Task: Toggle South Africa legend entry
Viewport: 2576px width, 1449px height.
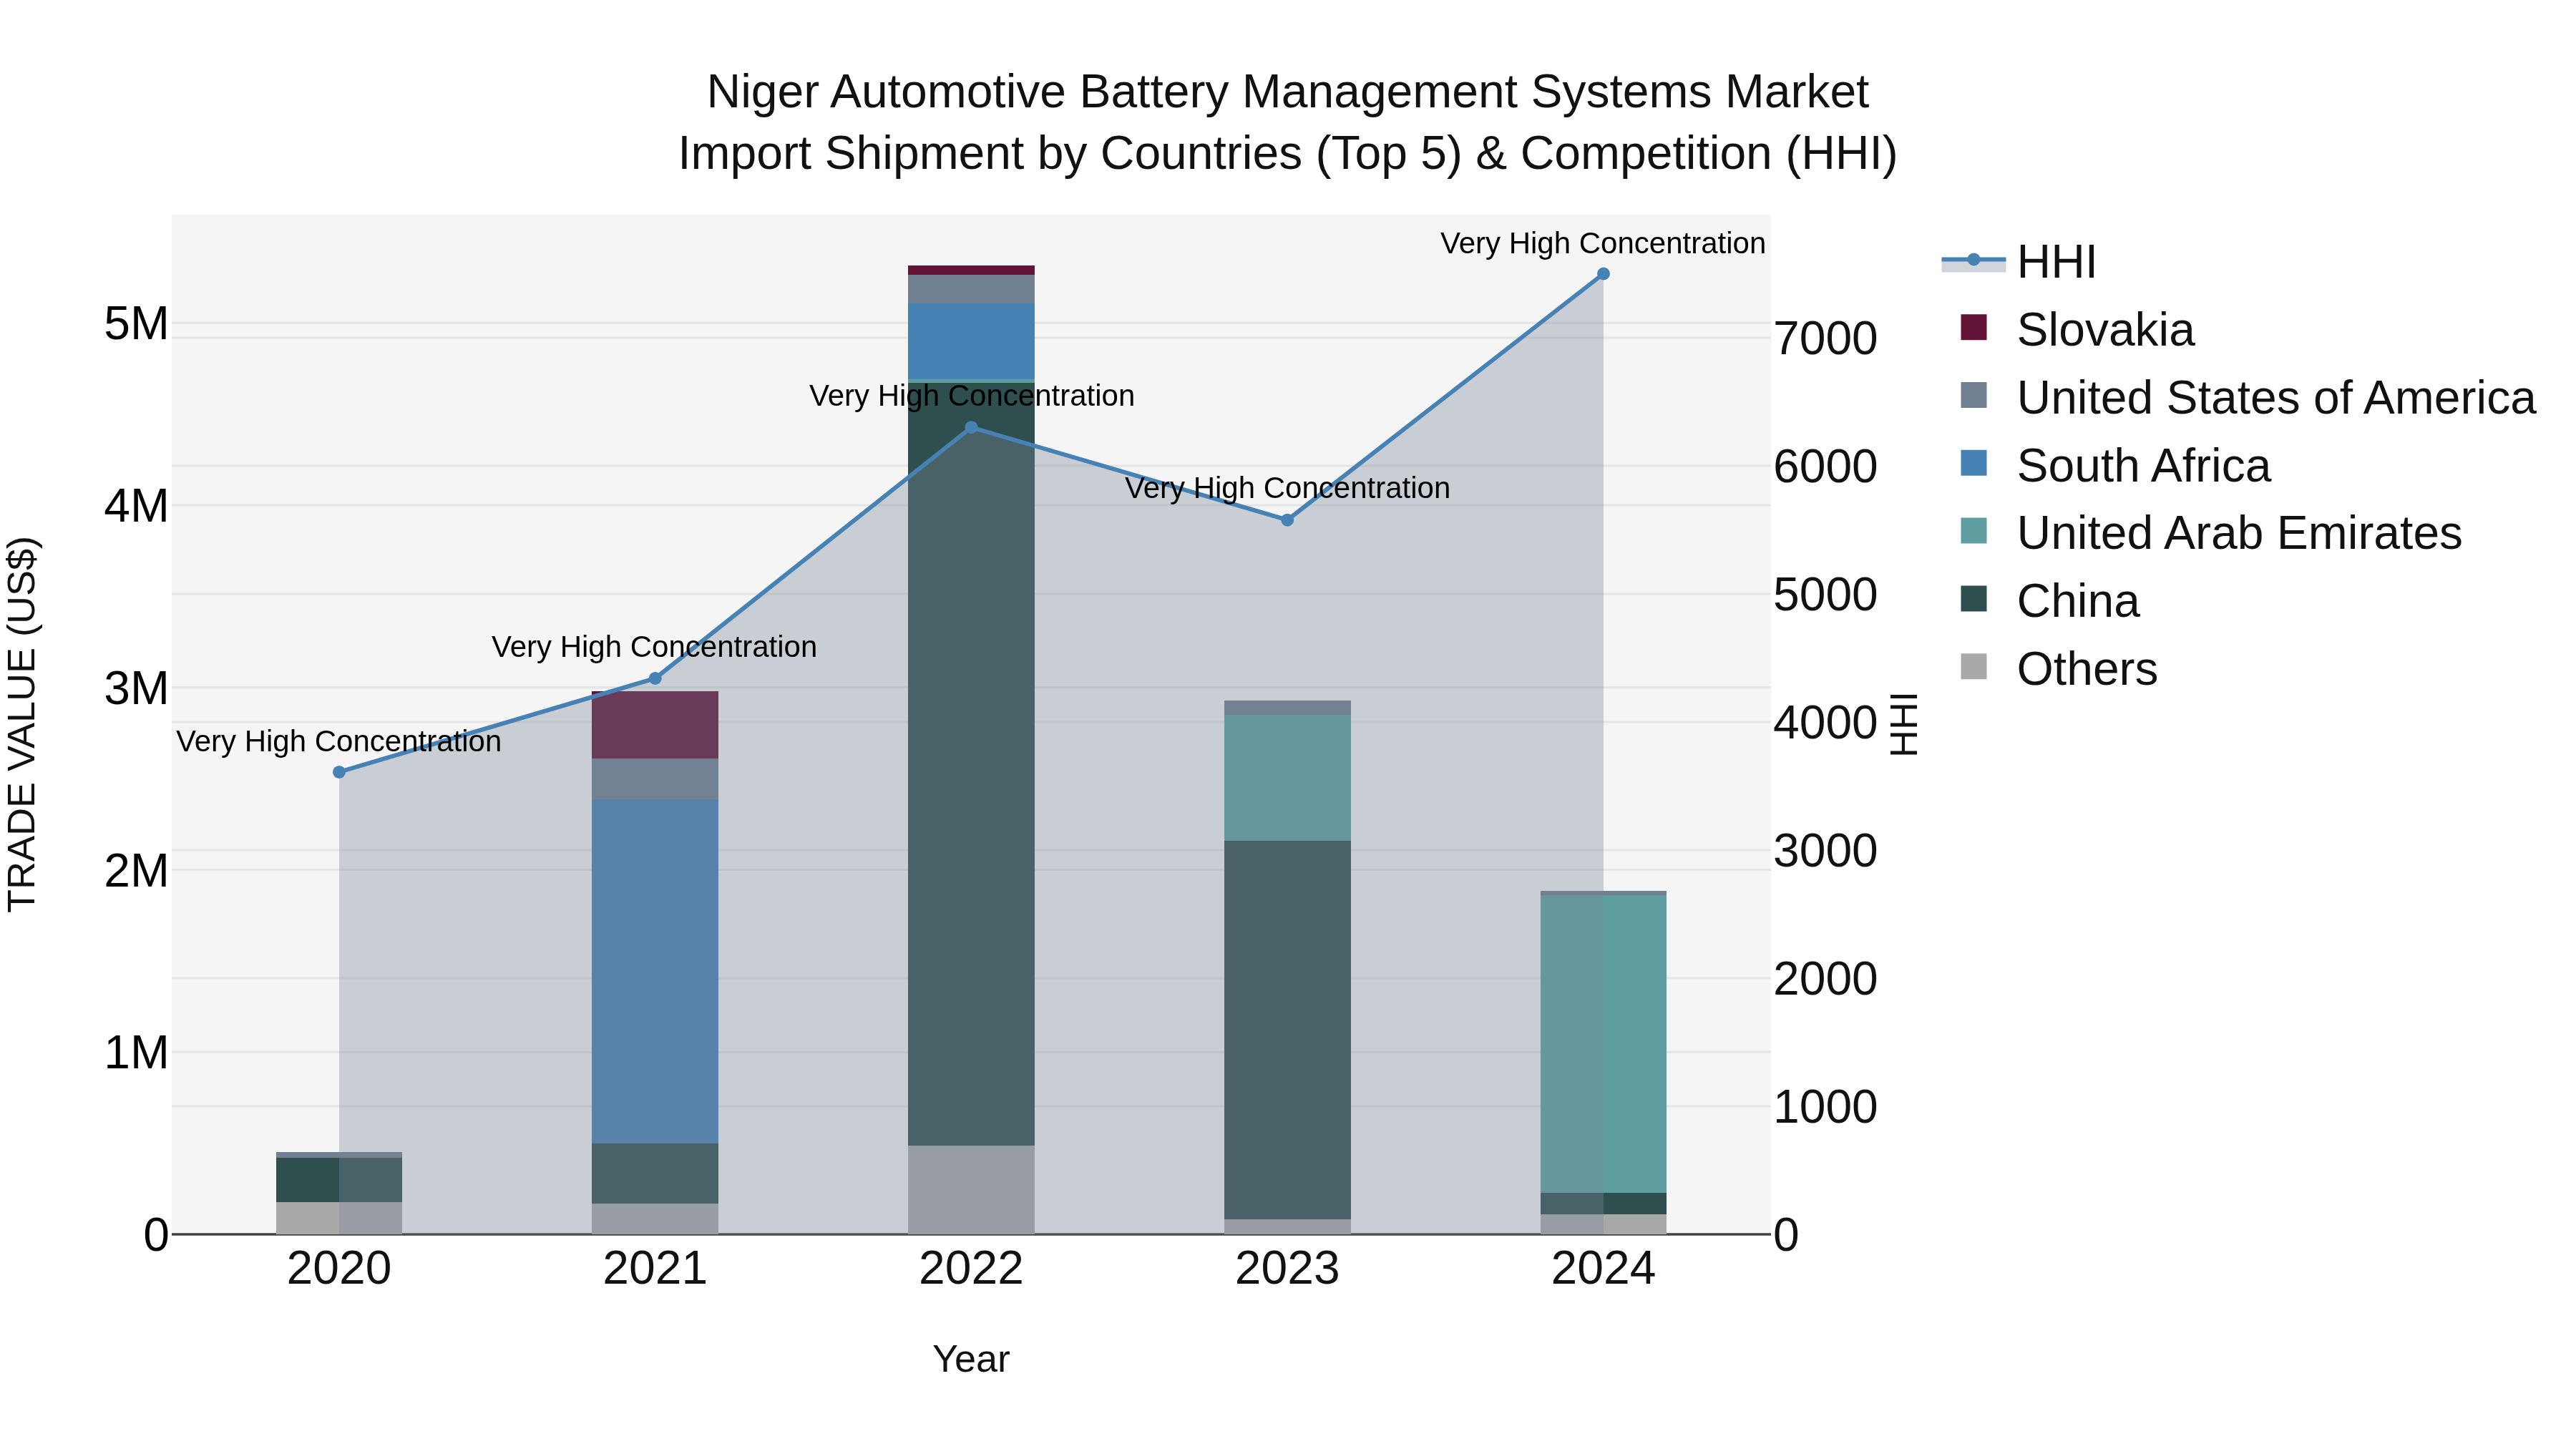Action: (2116, 466)
